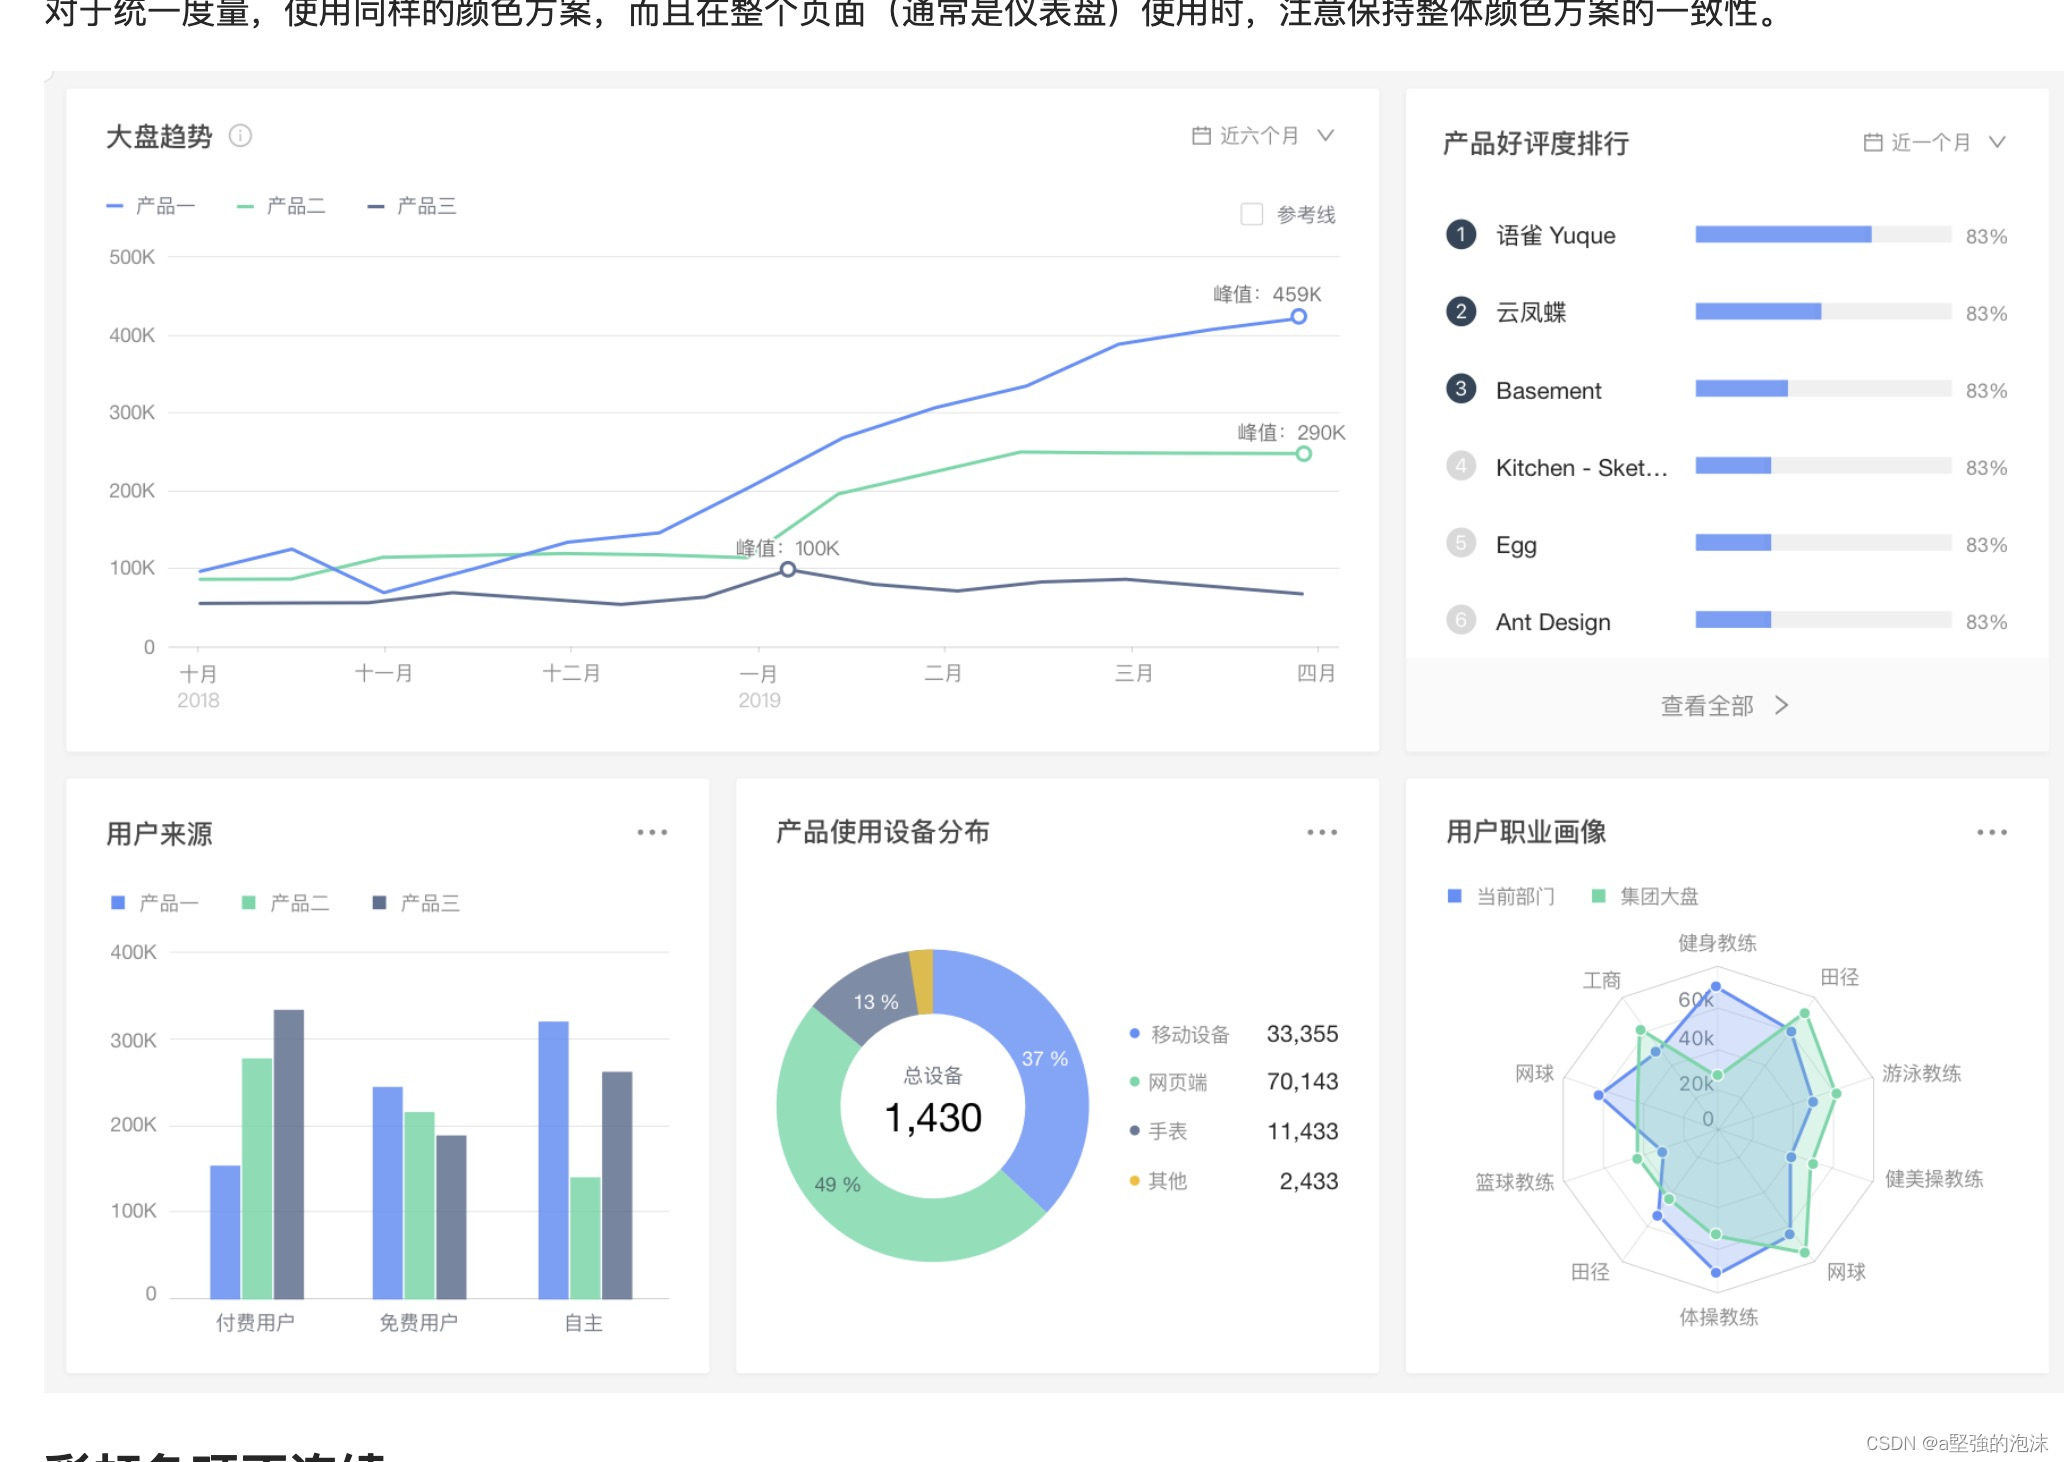Click 体操教练 axis label on radar chart
The width and height of the screenshot is (2064, 1462).
click(1718, 1317)
